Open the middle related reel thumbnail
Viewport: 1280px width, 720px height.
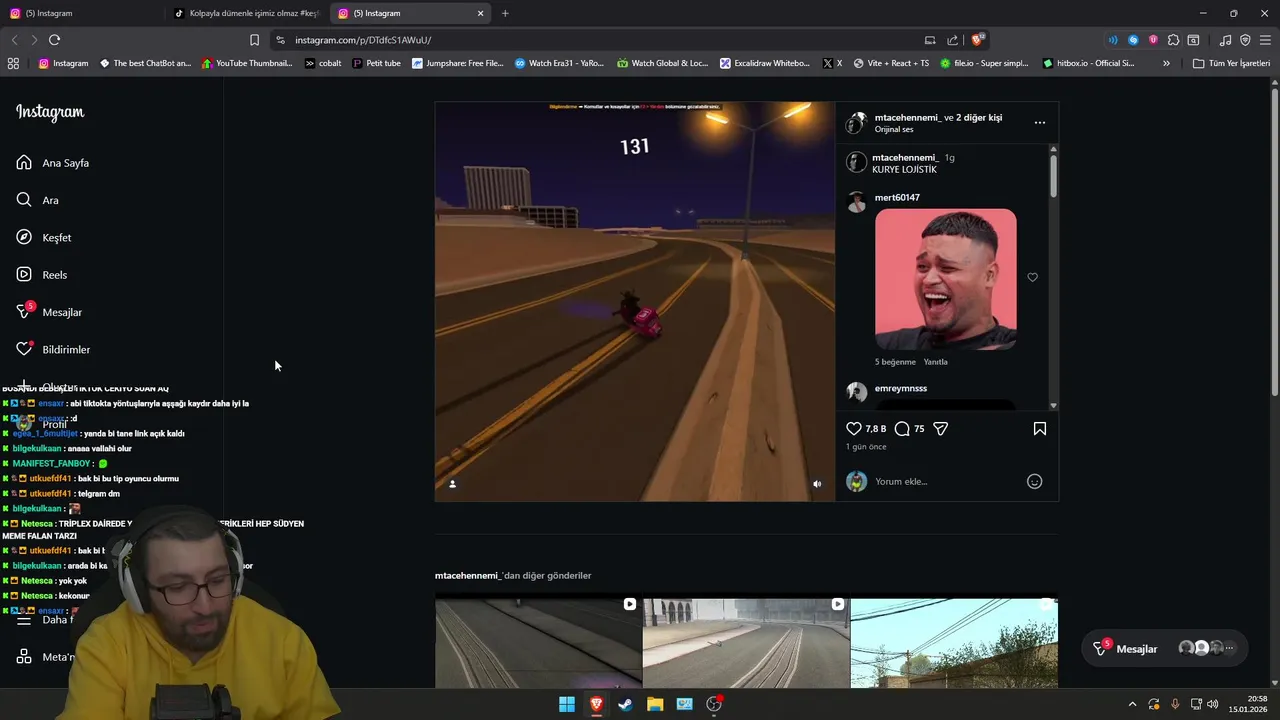point(746,643)
